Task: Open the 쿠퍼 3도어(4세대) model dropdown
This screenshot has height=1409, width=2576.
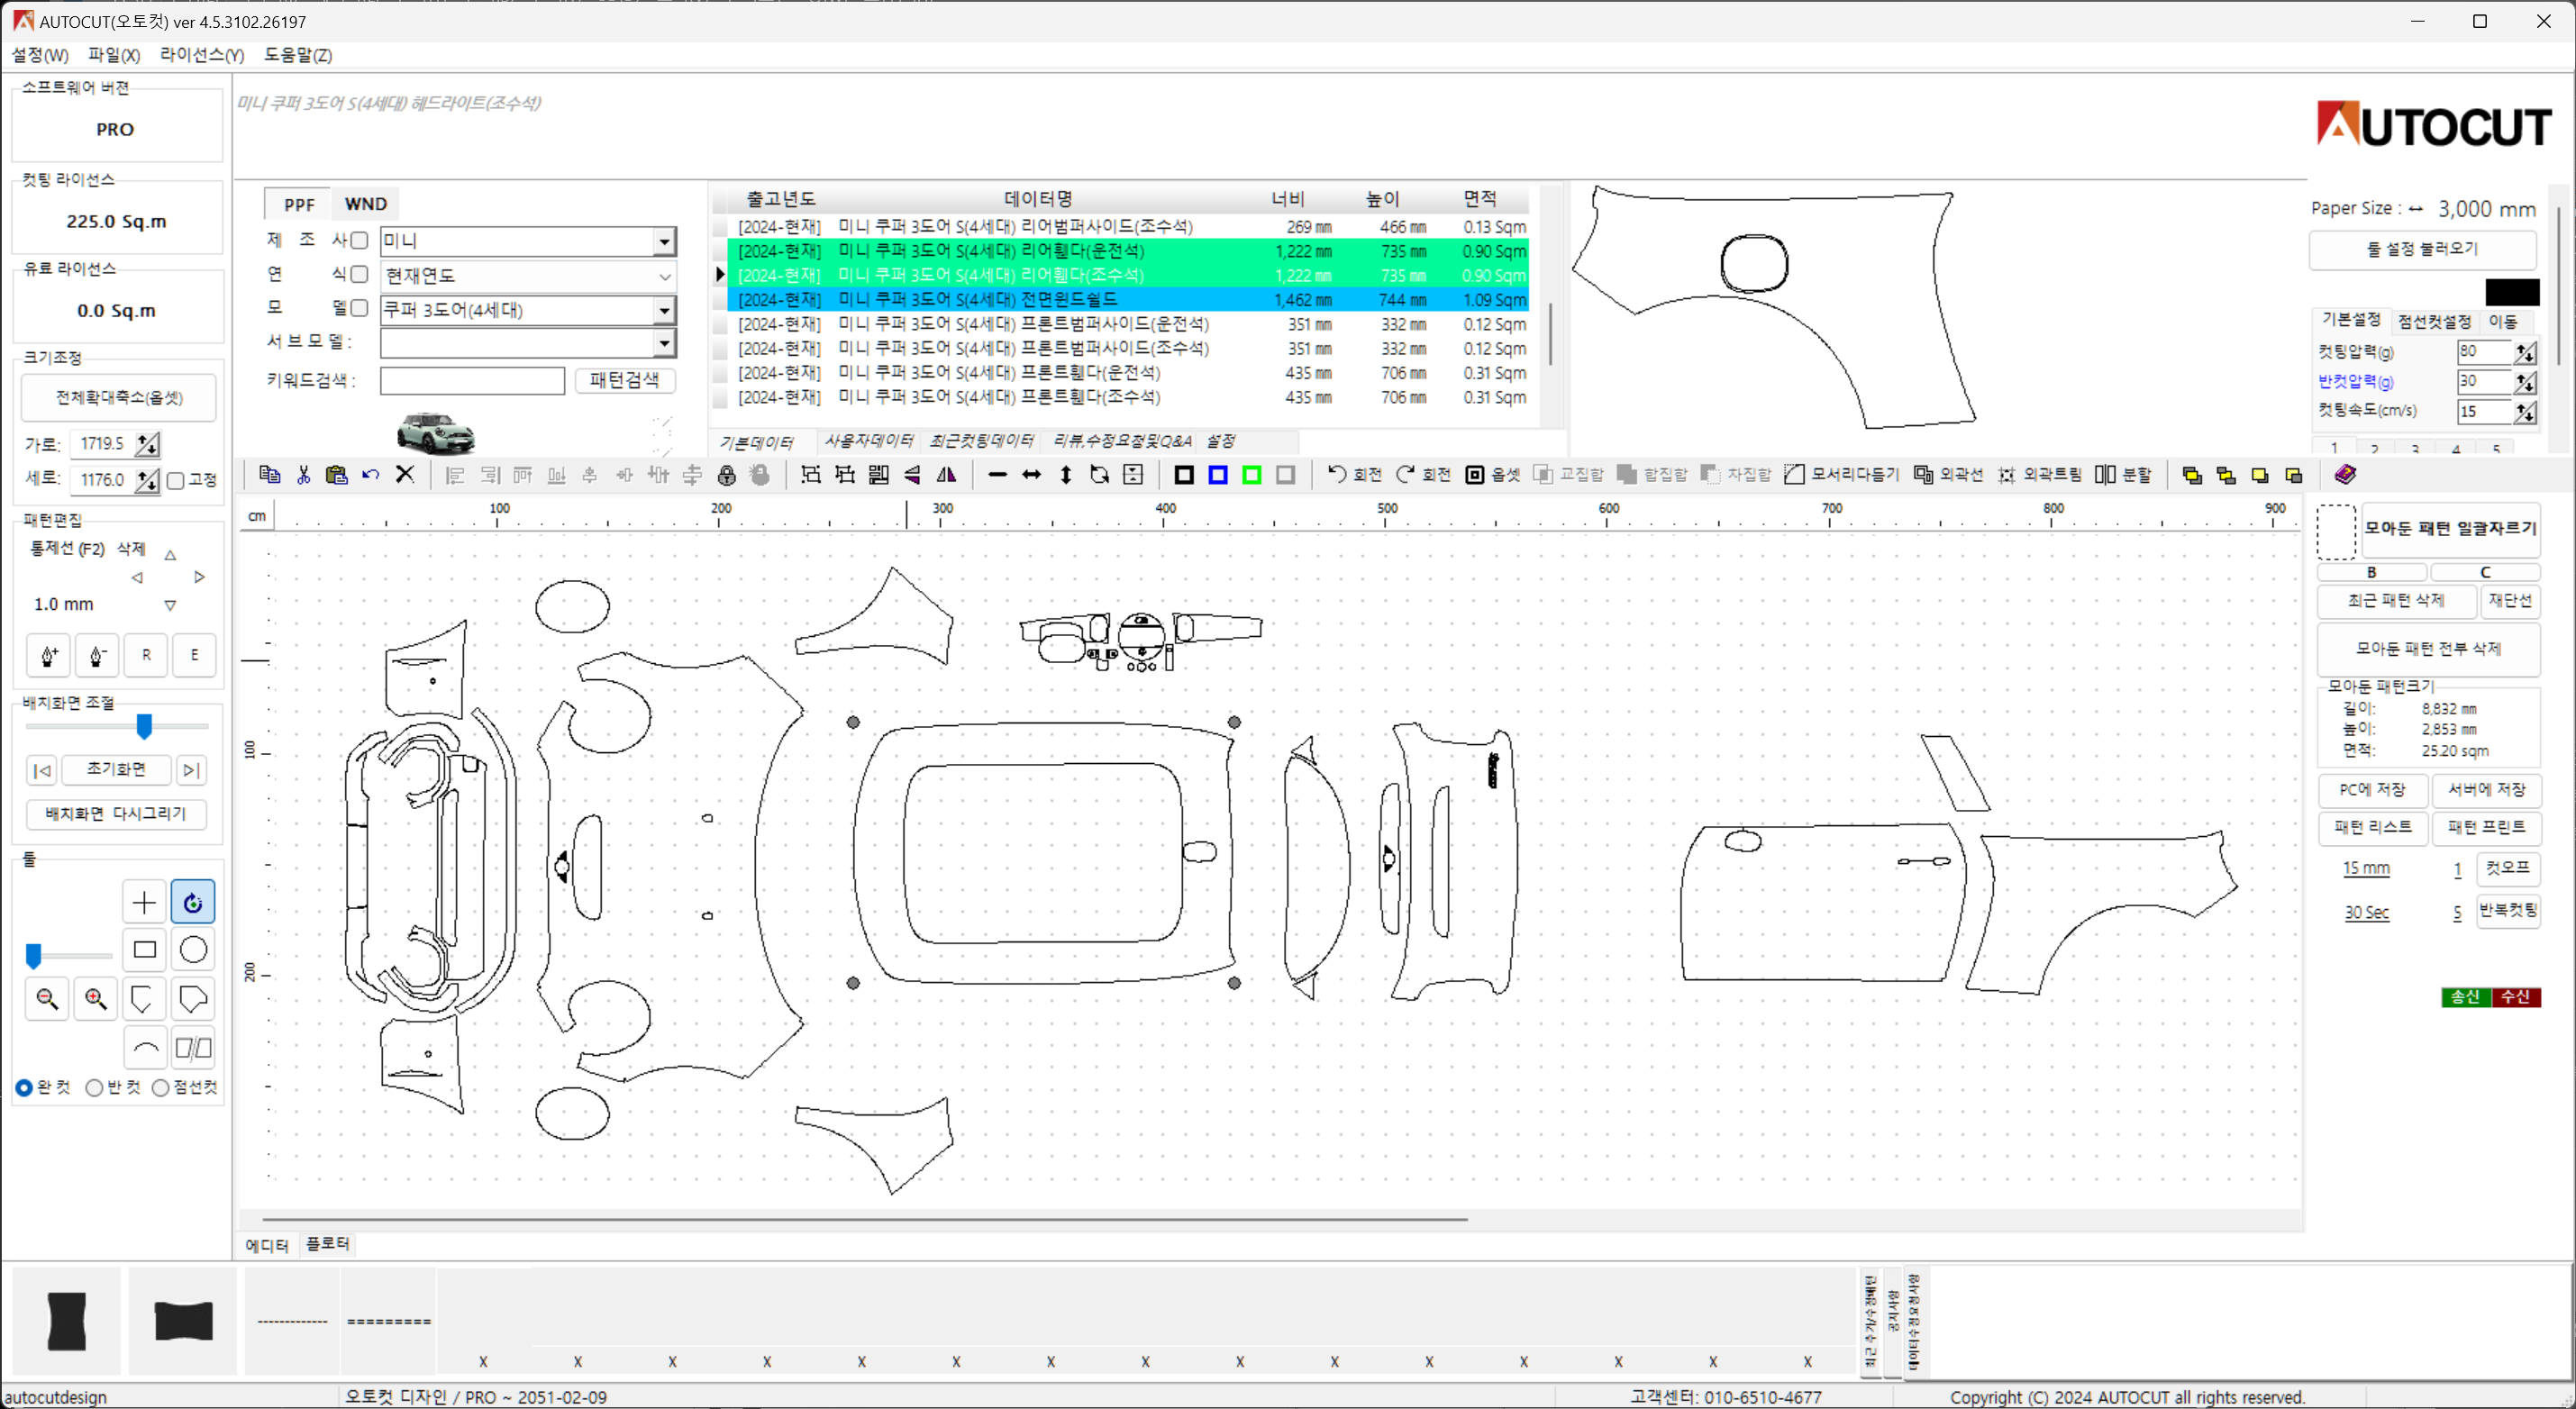Action: [665, 310]
